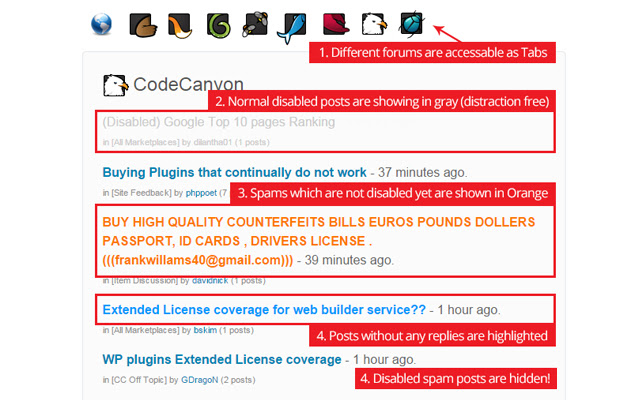This screenshot has width=640, height=400.
Task: Click '(2 posts)' count beside GDragoN
Action: pyautogui.click(x=238, y=380)
